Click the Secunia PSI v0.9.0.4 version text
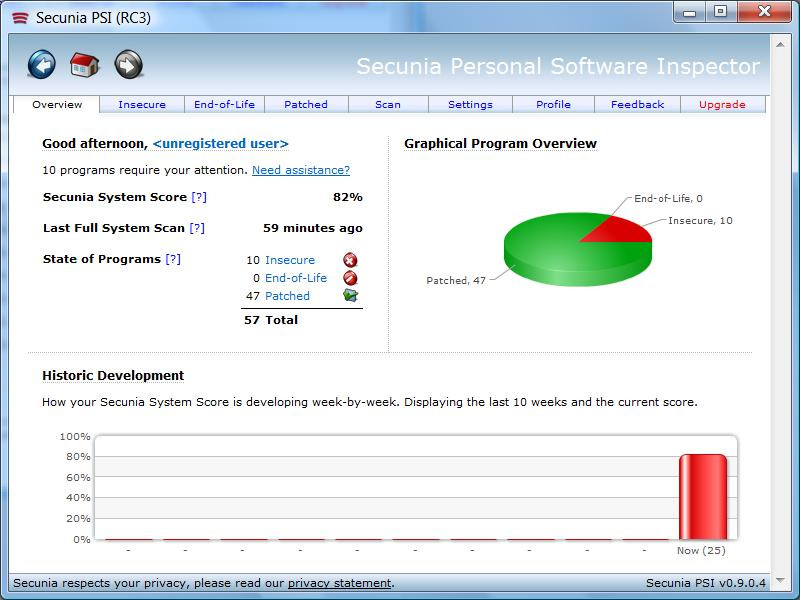Image resolution: width=800 pixels, height=600 pixels. coord(706,583)
